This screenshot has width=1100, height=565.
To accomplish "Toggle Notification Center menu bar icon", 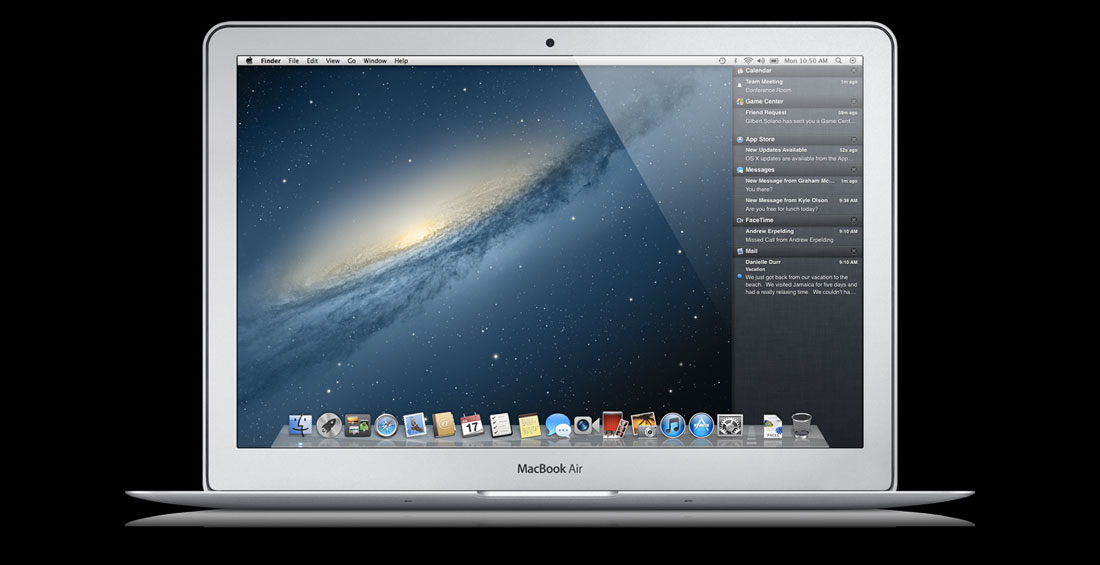I will click(x=853, y=61).
